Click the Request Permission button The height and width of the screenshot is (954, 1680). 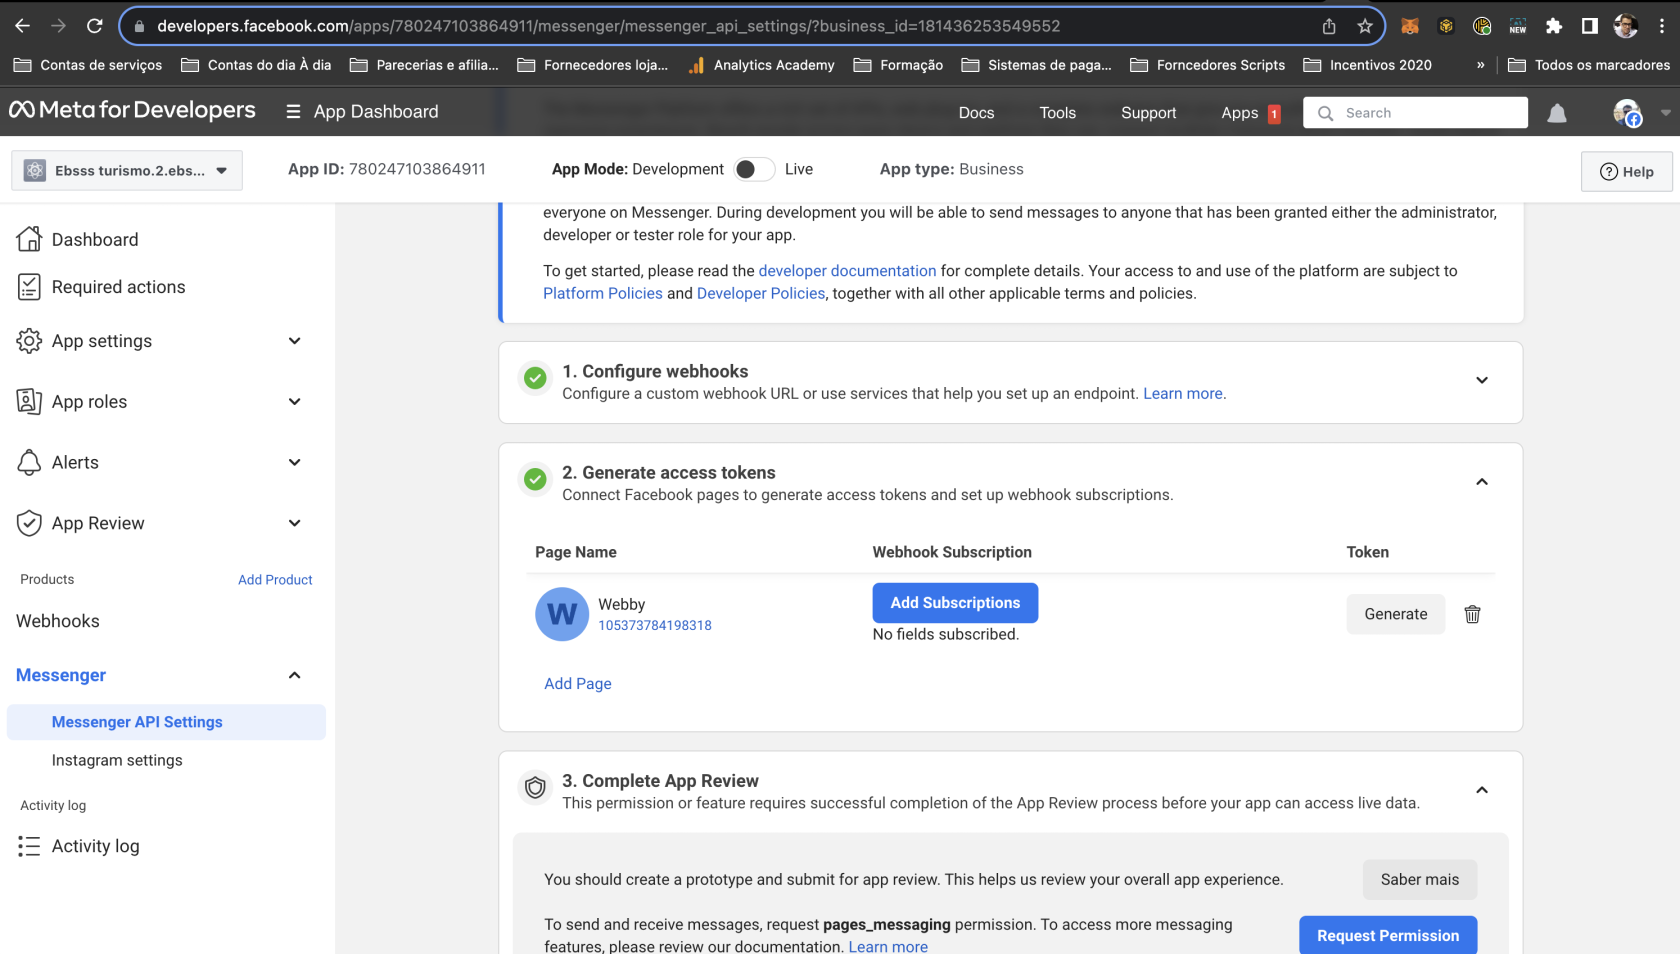[x=1388, y=935]
